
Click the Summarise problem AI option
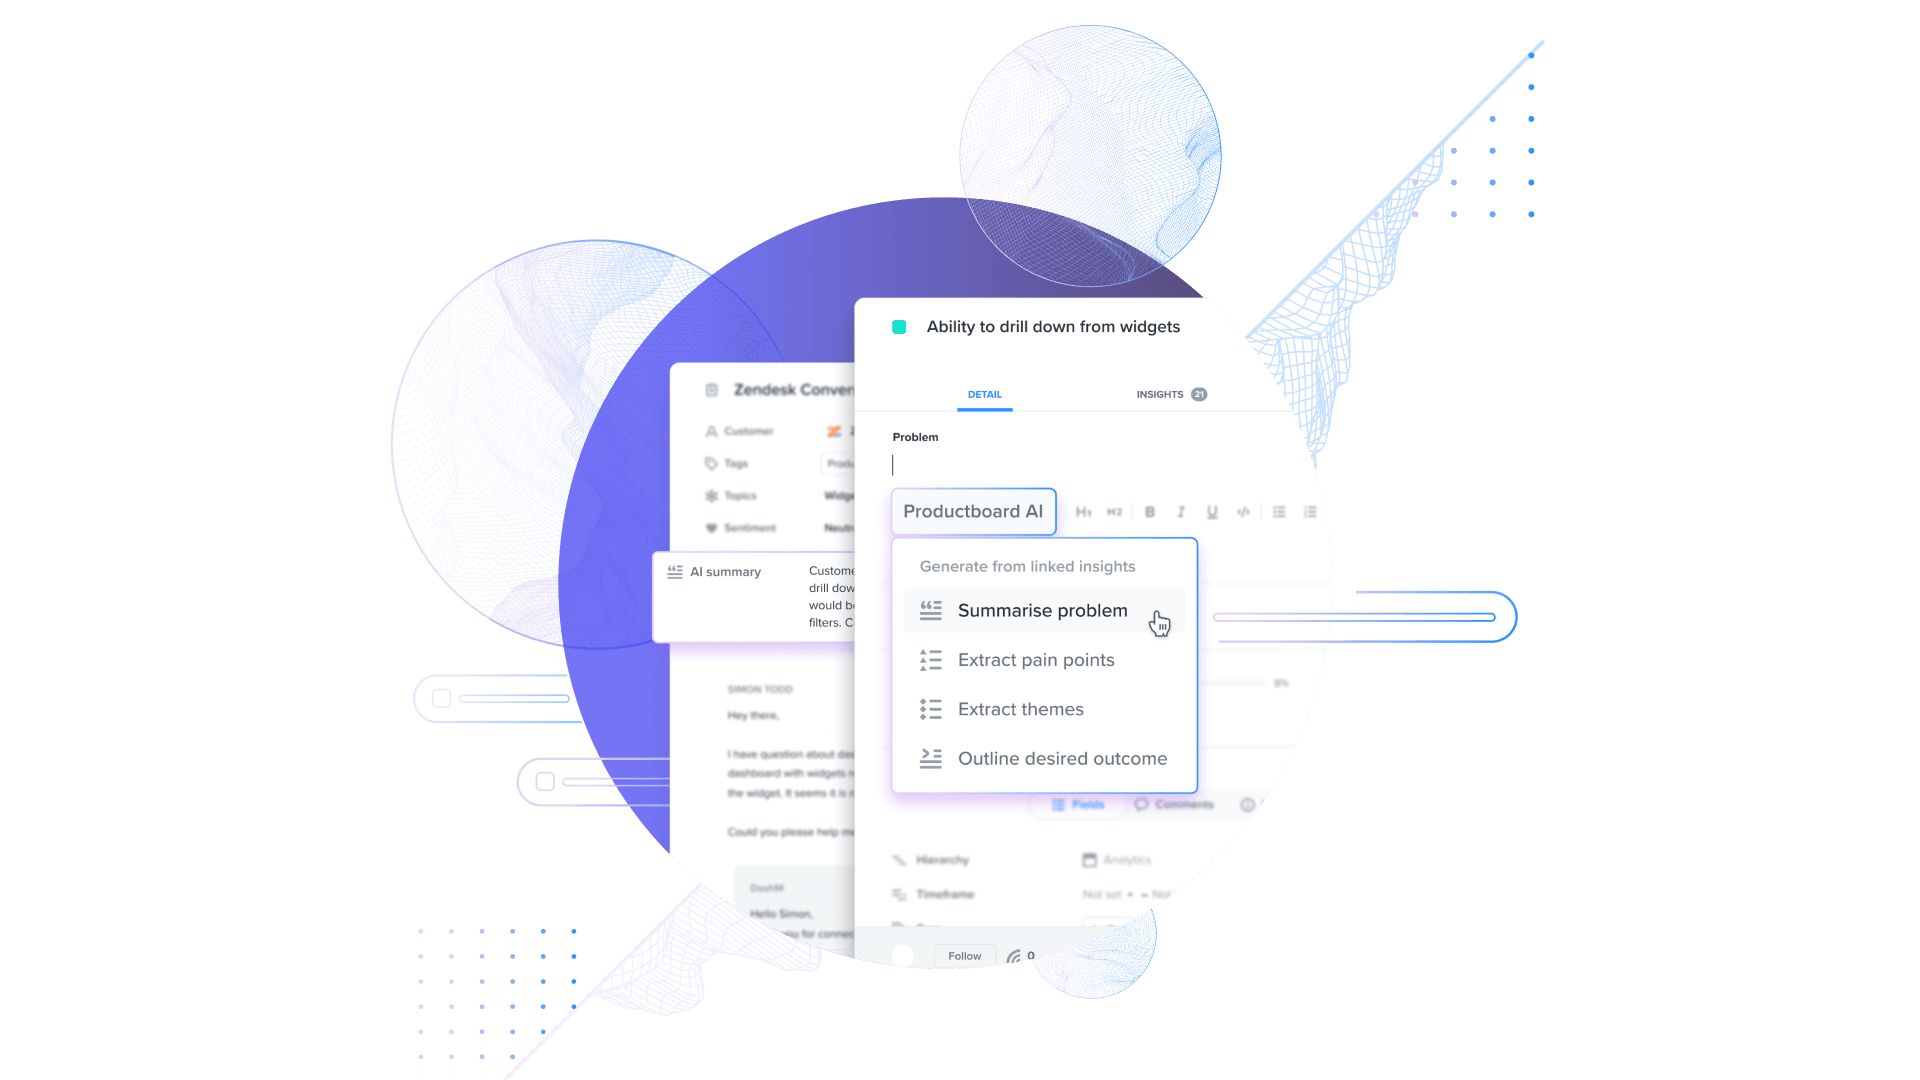point(1042,611)
